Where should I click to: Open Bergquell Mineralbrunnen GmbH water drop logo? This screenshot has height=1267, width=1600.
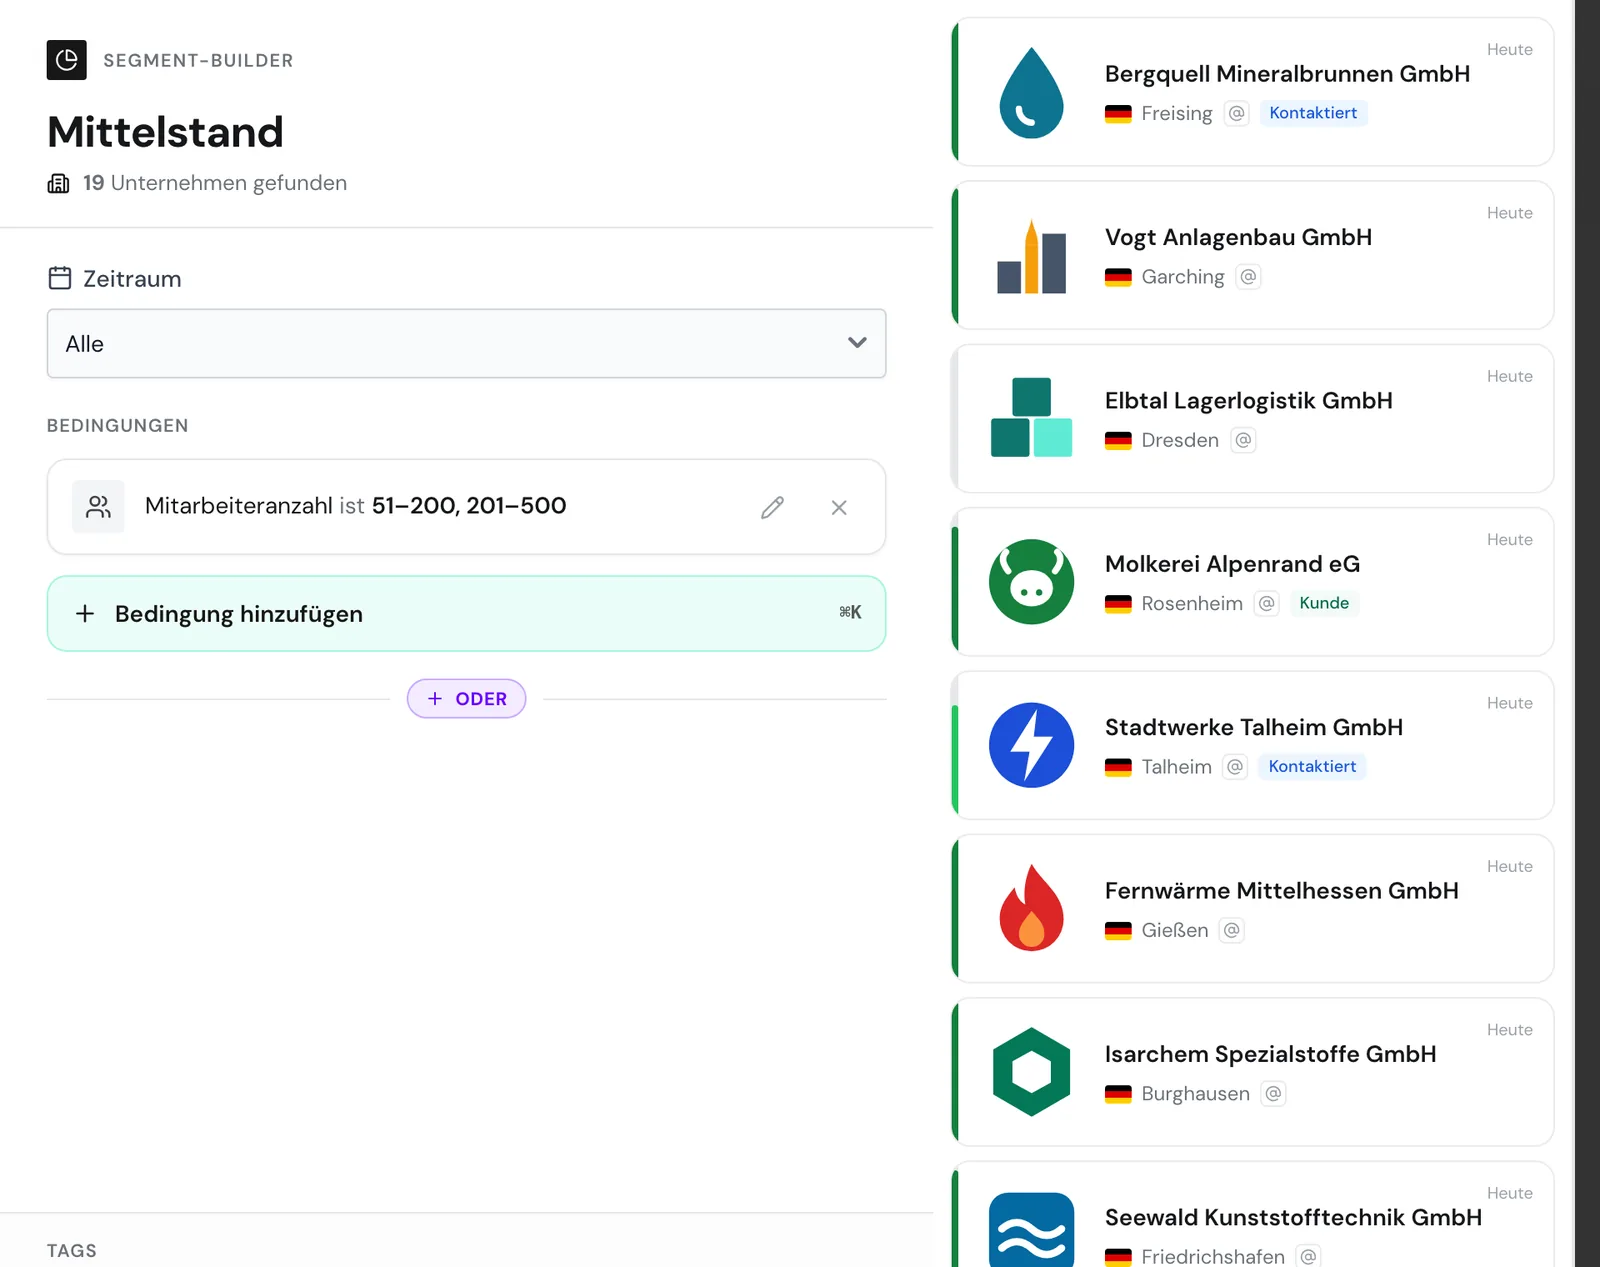pyautogui.click(x=1031, y=92)
